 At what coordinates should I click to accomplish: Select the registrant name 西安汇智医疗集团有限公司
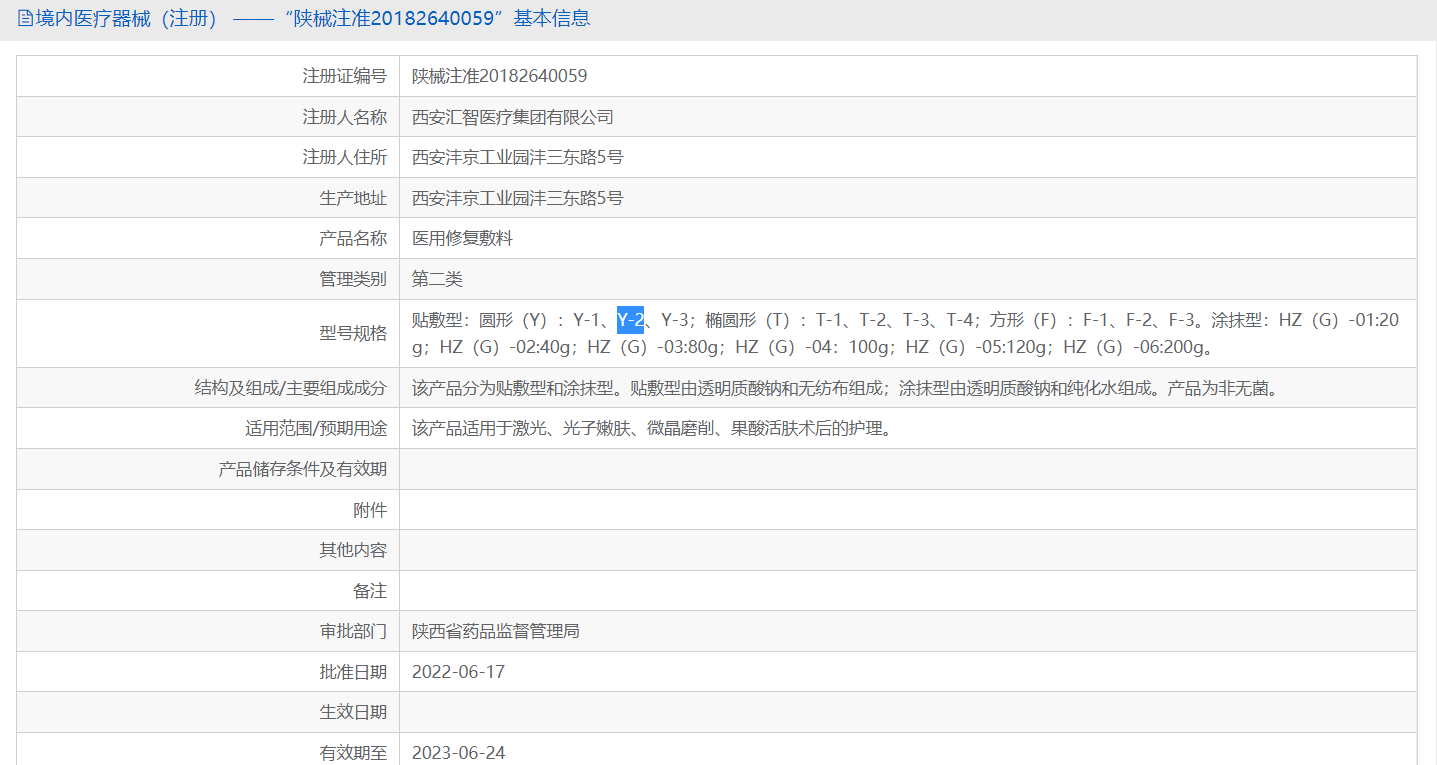point(513,117)
